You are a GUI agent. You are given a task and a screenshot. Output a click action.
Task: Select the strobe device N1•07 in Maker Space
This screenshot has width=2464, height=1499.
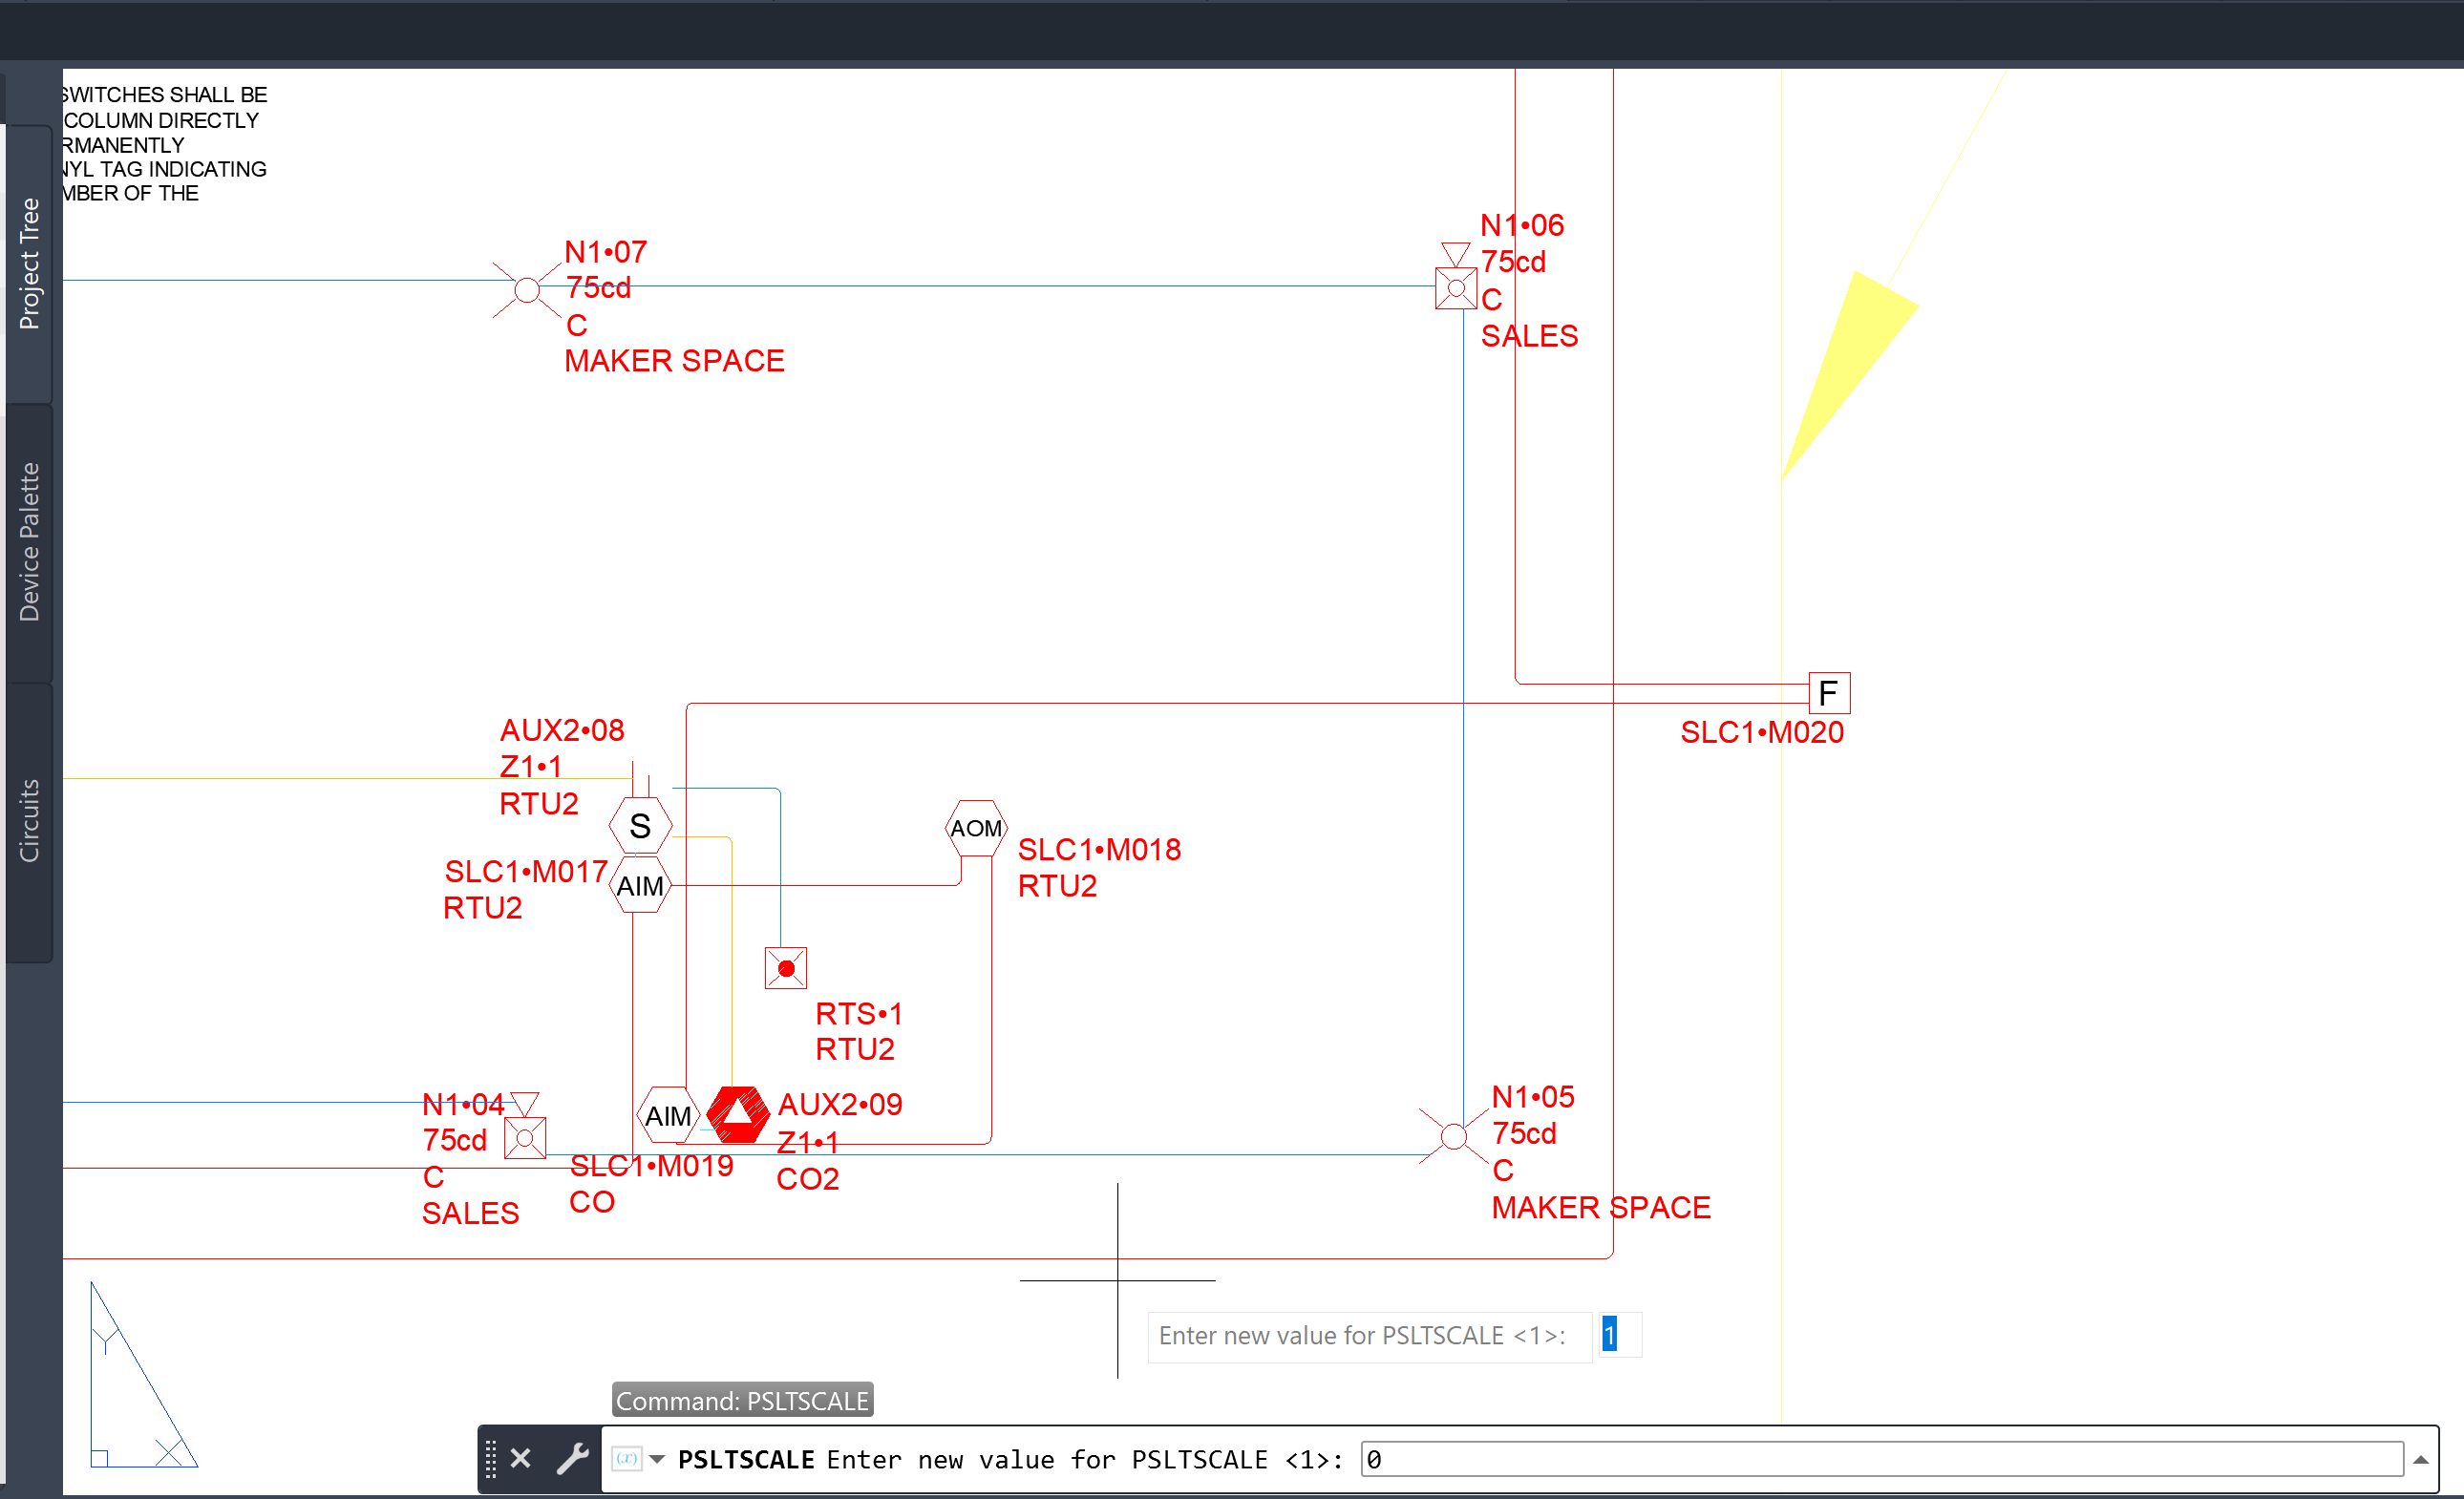point(526,289)
